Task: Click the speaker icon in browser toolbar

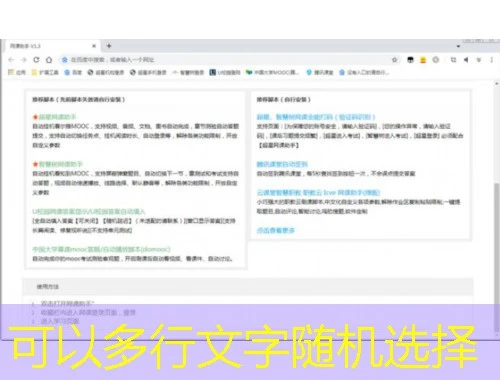Action: (466, 60)
